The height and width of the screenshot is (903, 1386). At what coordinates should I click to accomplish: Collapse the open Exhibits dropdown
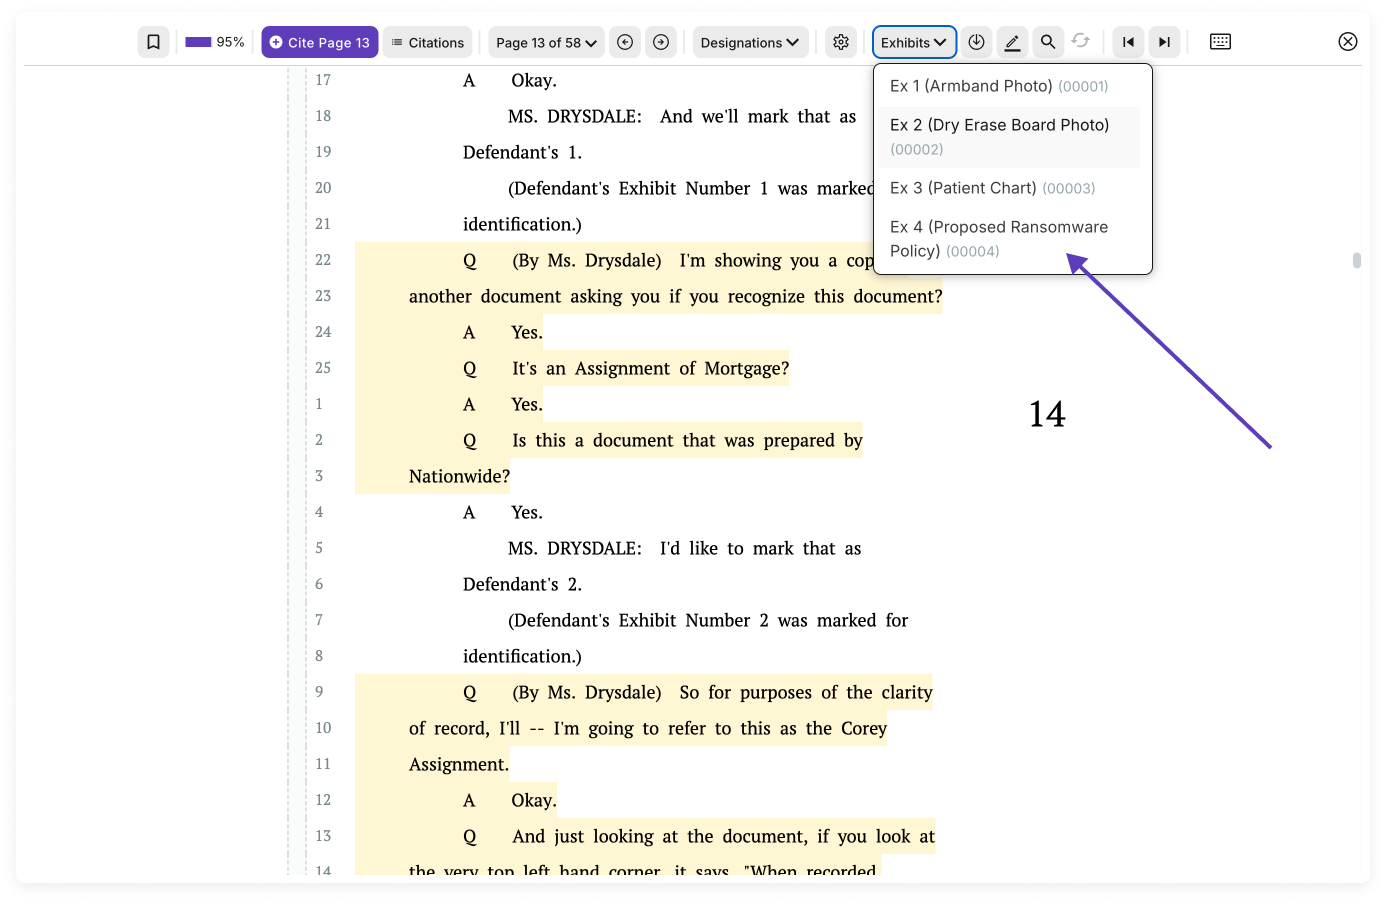point(914,41)
